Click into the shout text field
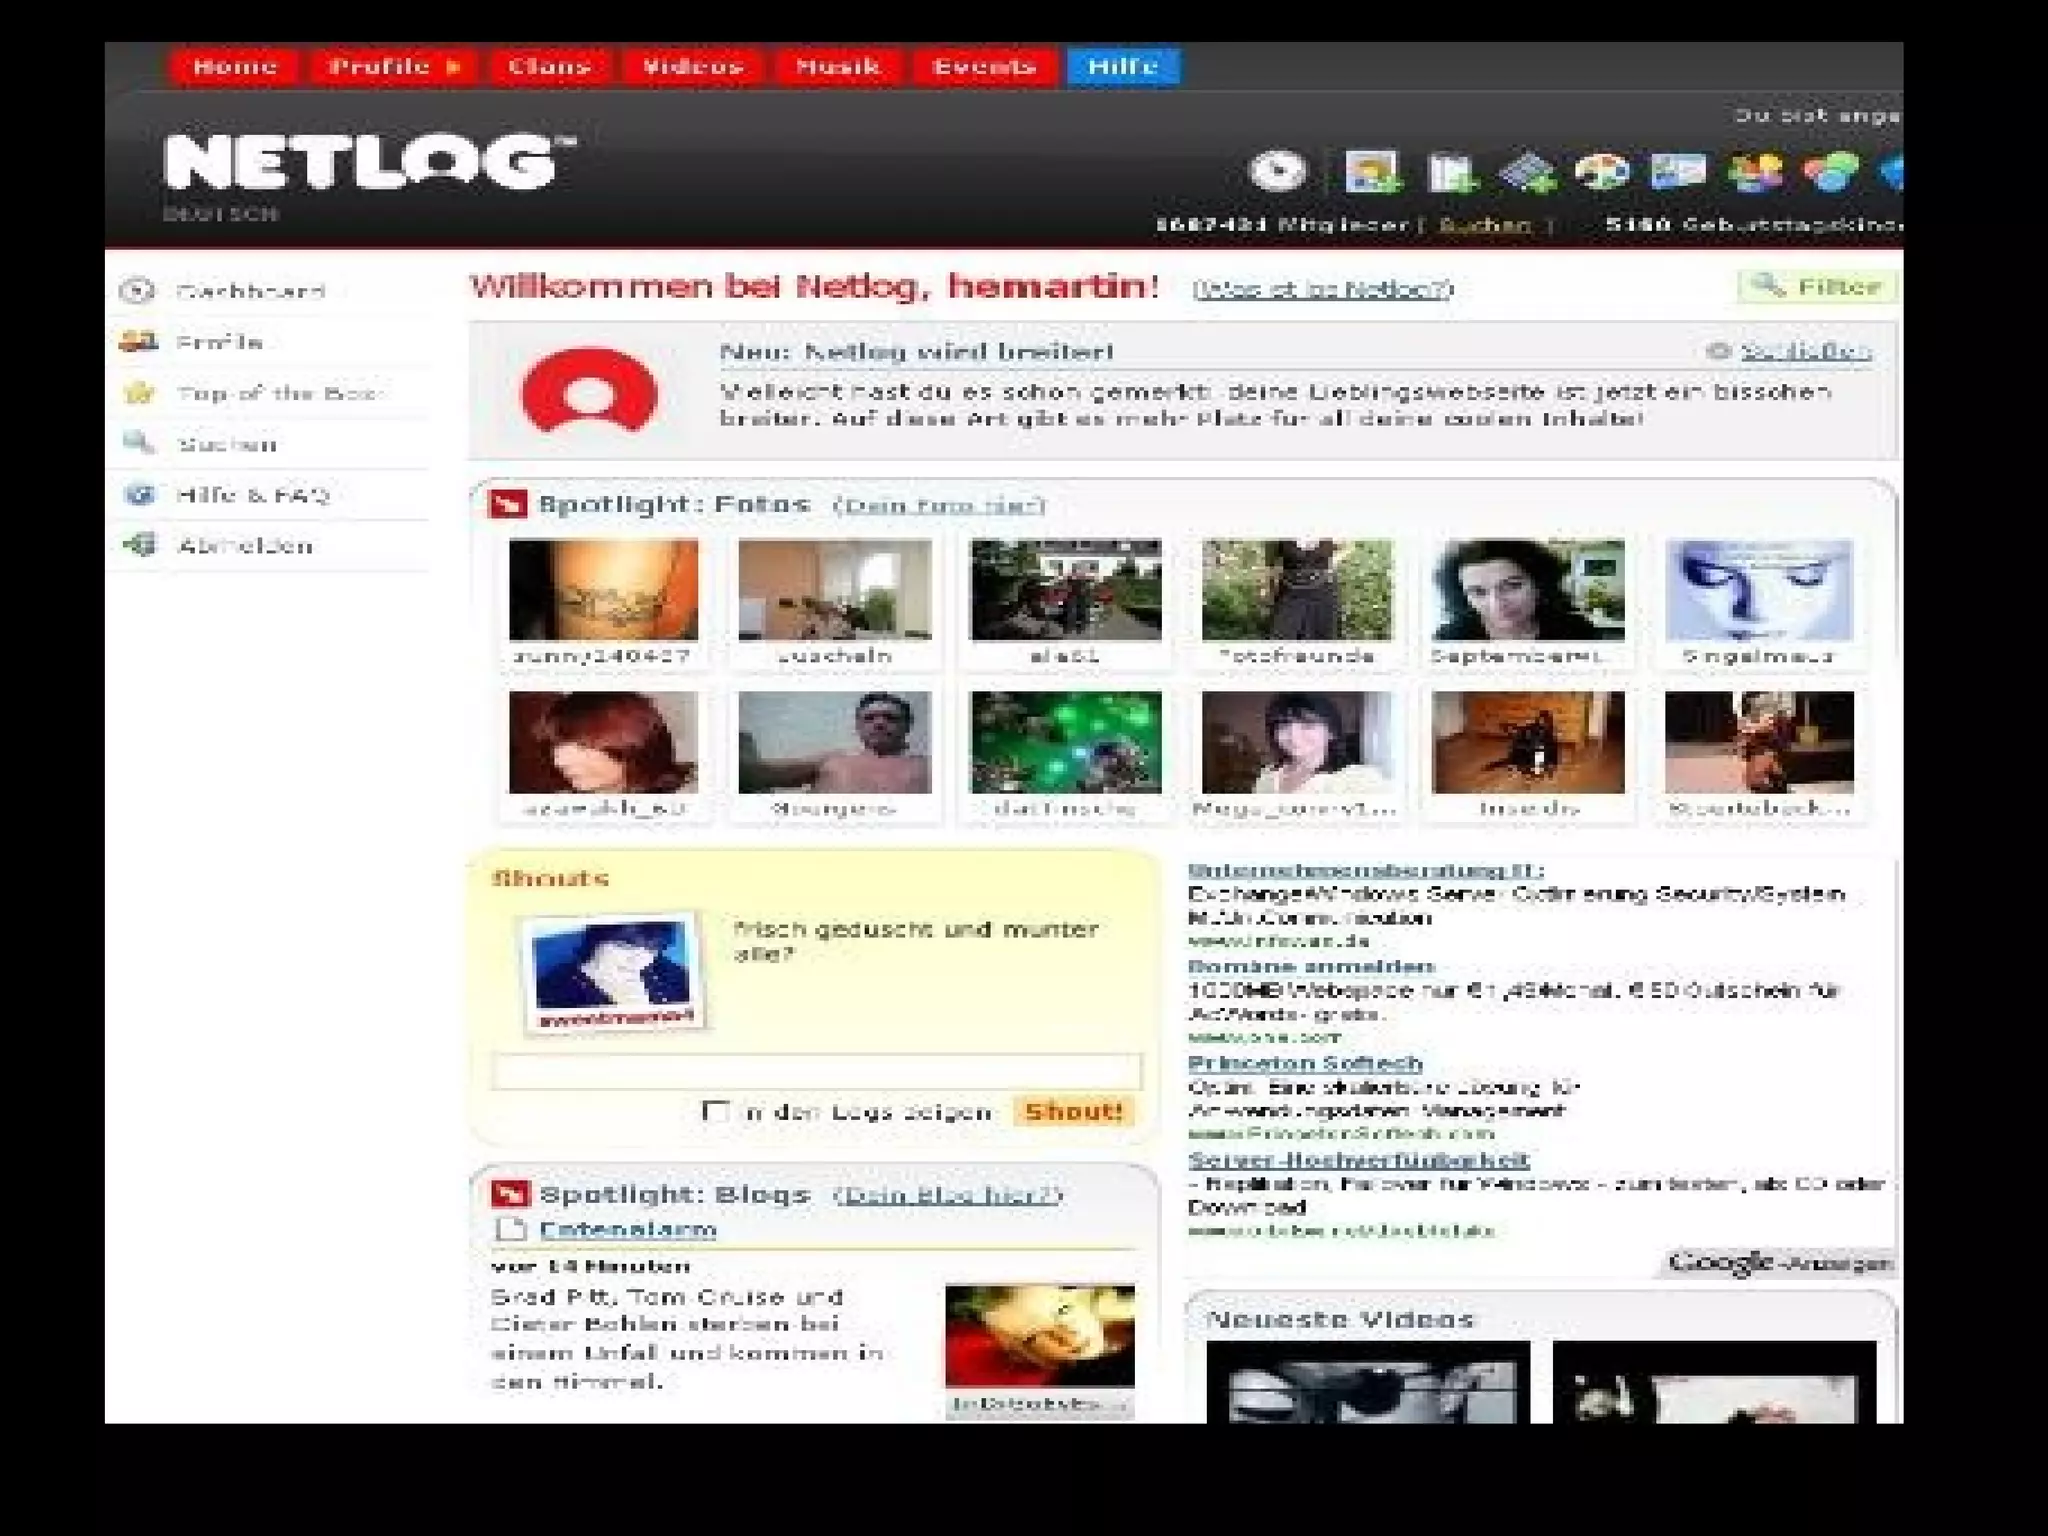Viewport: 2048px width, 1536px height. [816, 1071]
